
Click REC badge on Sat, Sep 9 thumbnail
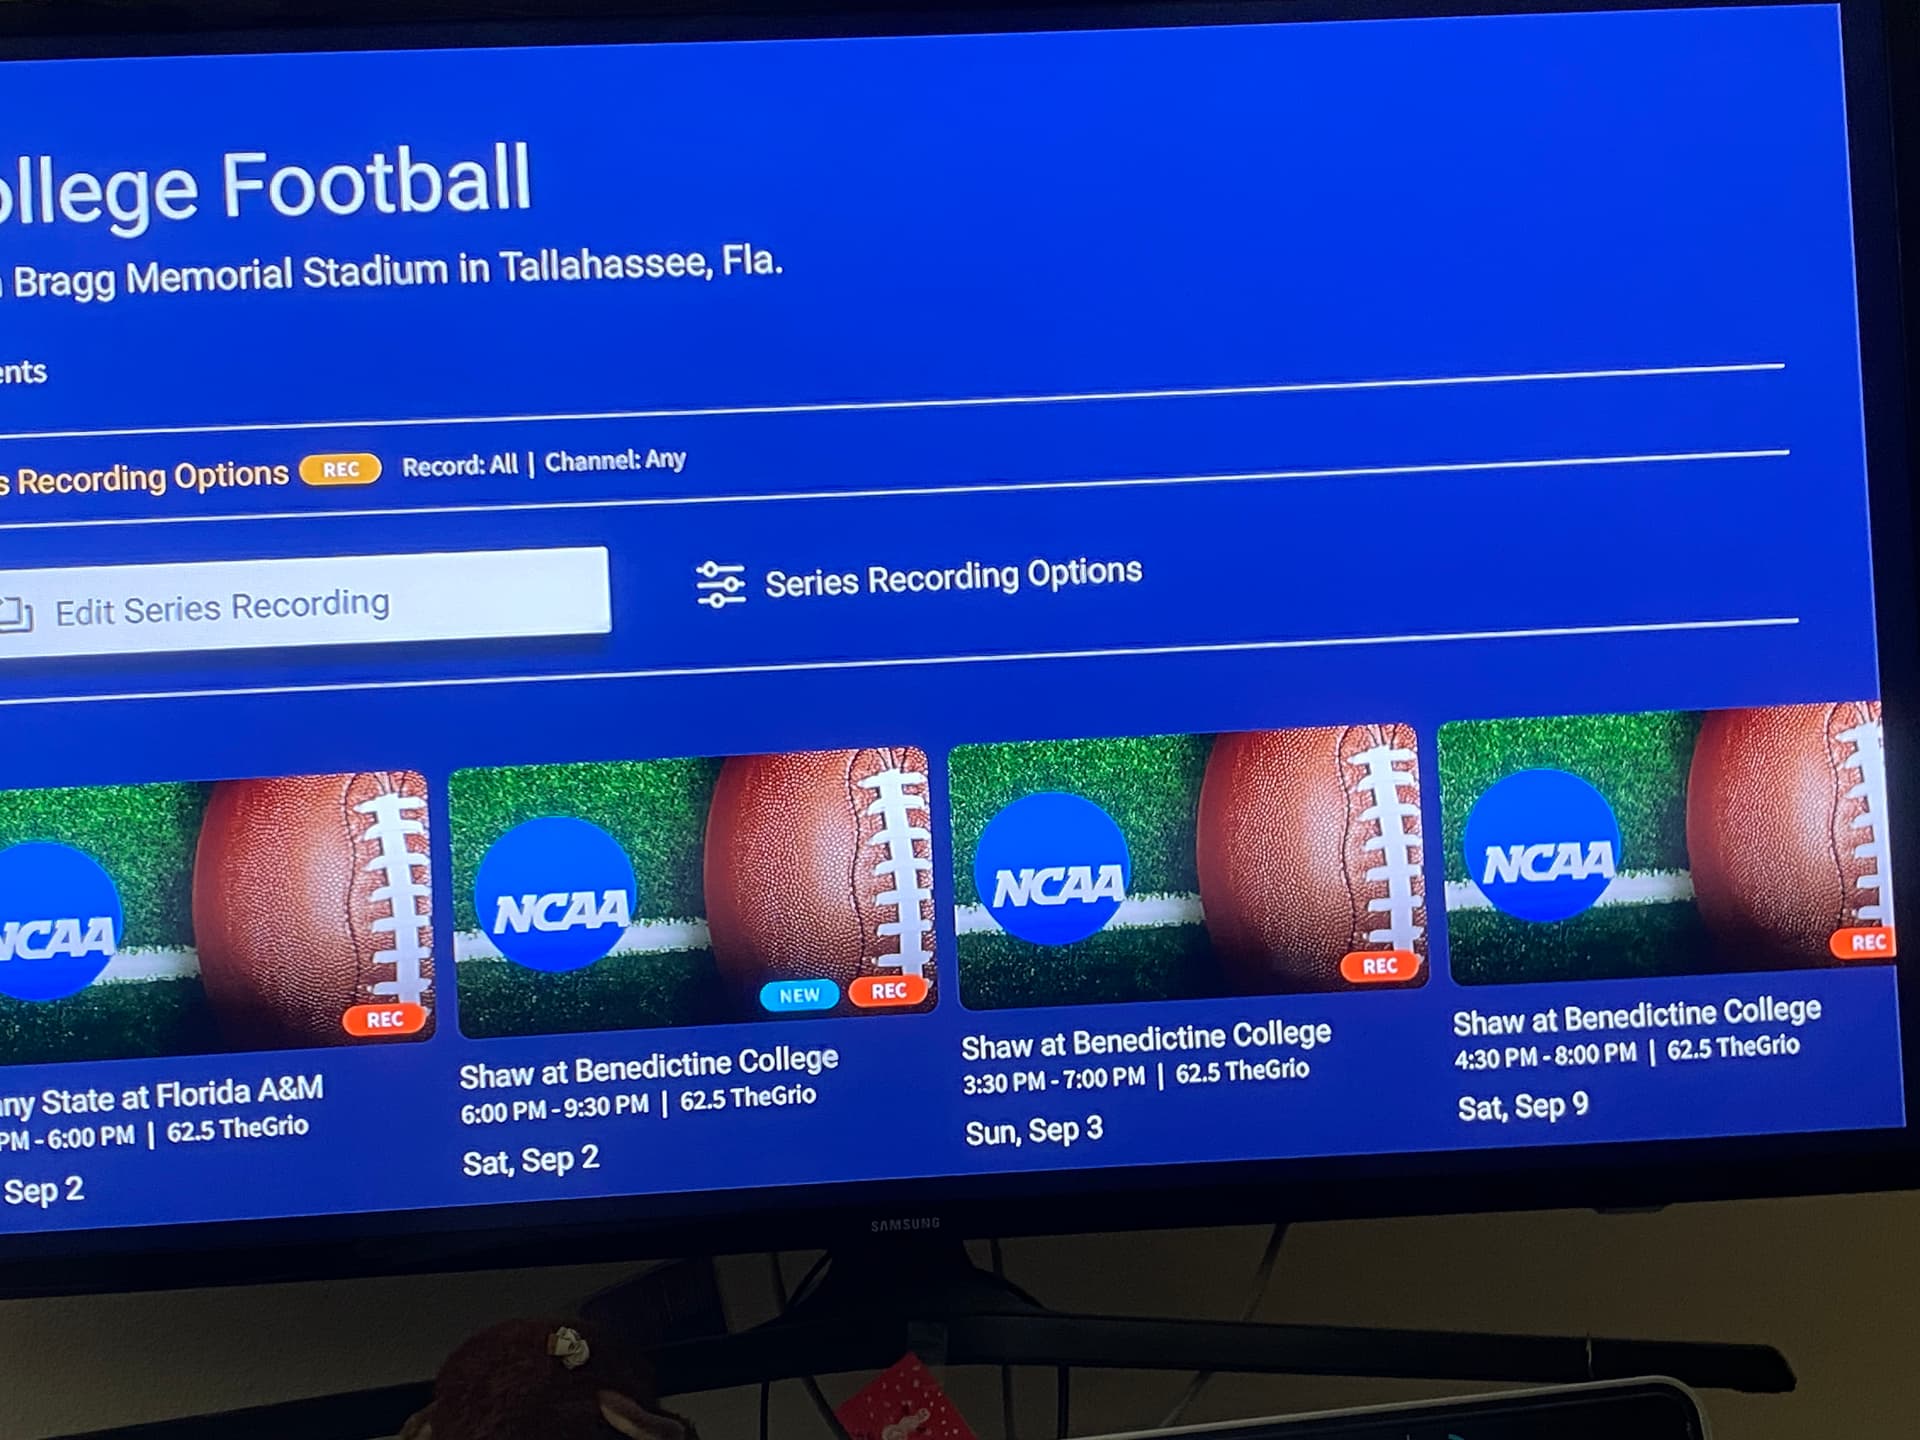(x=1866, y=942)
